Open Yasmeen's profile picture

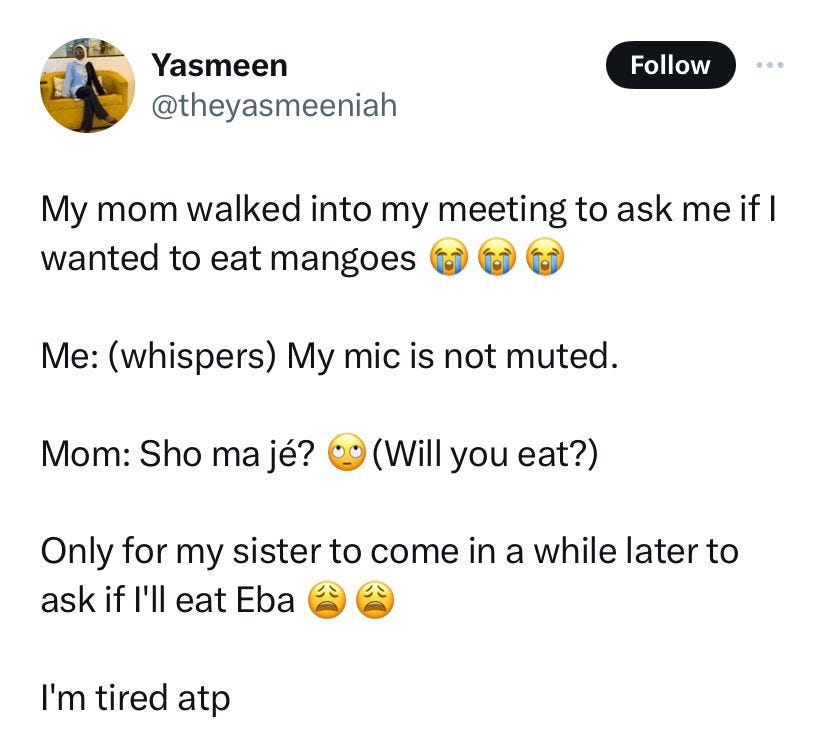click(x=87, y=85)
